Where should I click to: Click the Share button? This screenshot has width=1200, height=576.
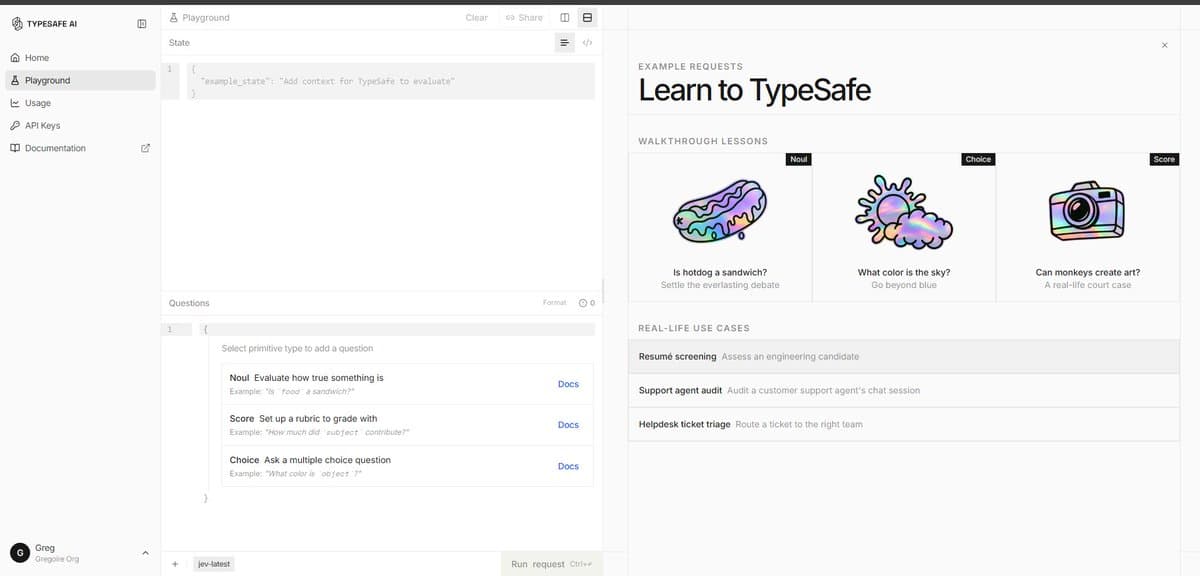pos(524,18)
